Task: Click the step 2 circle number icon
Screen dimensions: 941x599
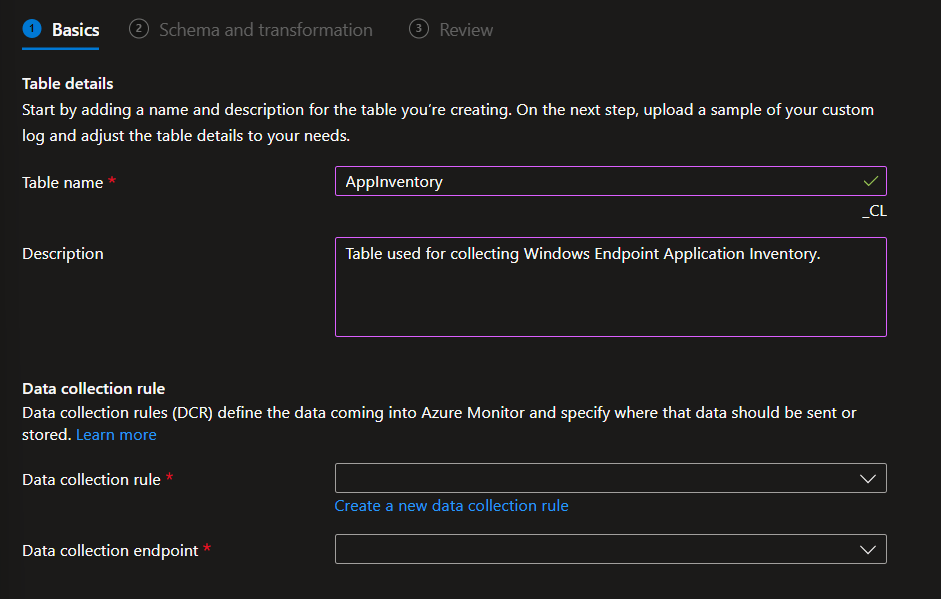Action: pyautogui.click(x=138, y=29)
